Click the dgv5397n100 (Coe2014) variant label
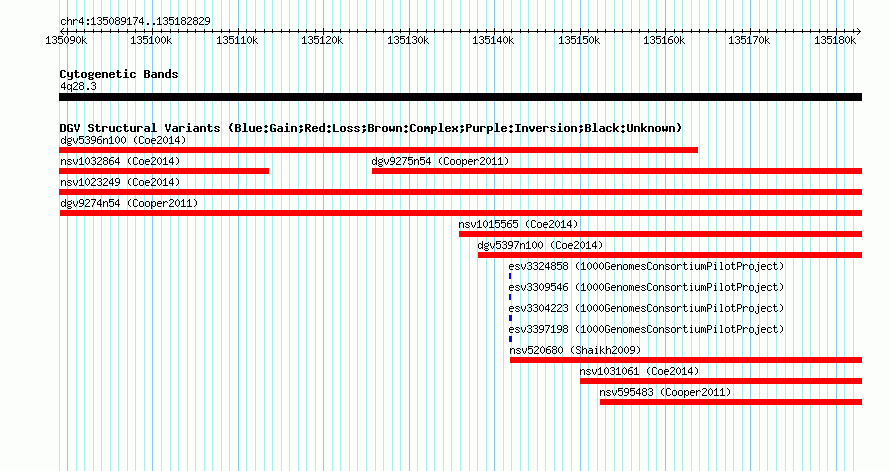Image resolution: width=890 pixels, height=471 pixels. point(540,245)
